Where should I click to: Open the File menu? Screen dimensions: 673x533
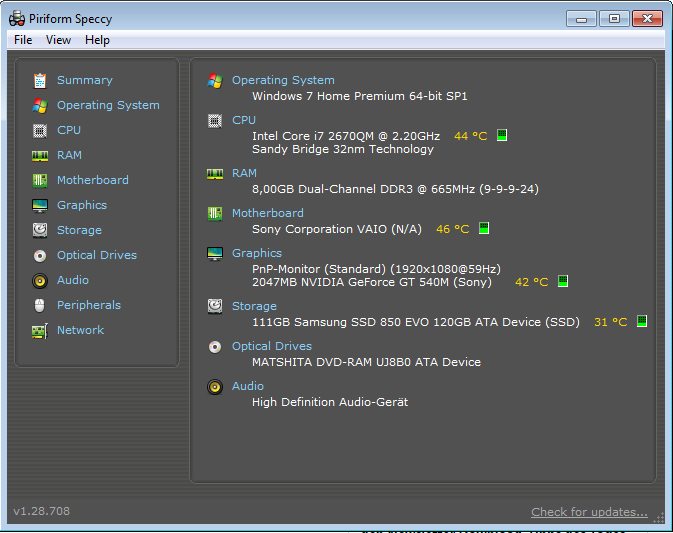23,40
